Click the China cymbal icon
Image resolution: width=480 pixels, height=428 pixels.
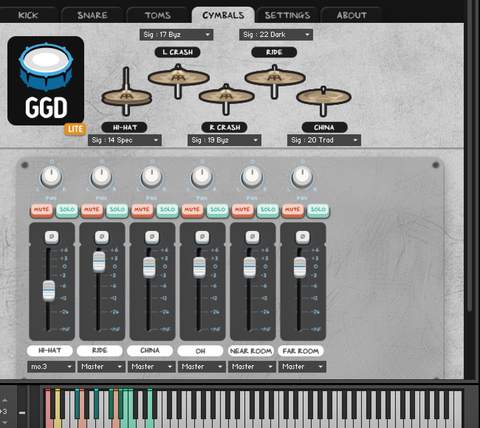[323, 100]
